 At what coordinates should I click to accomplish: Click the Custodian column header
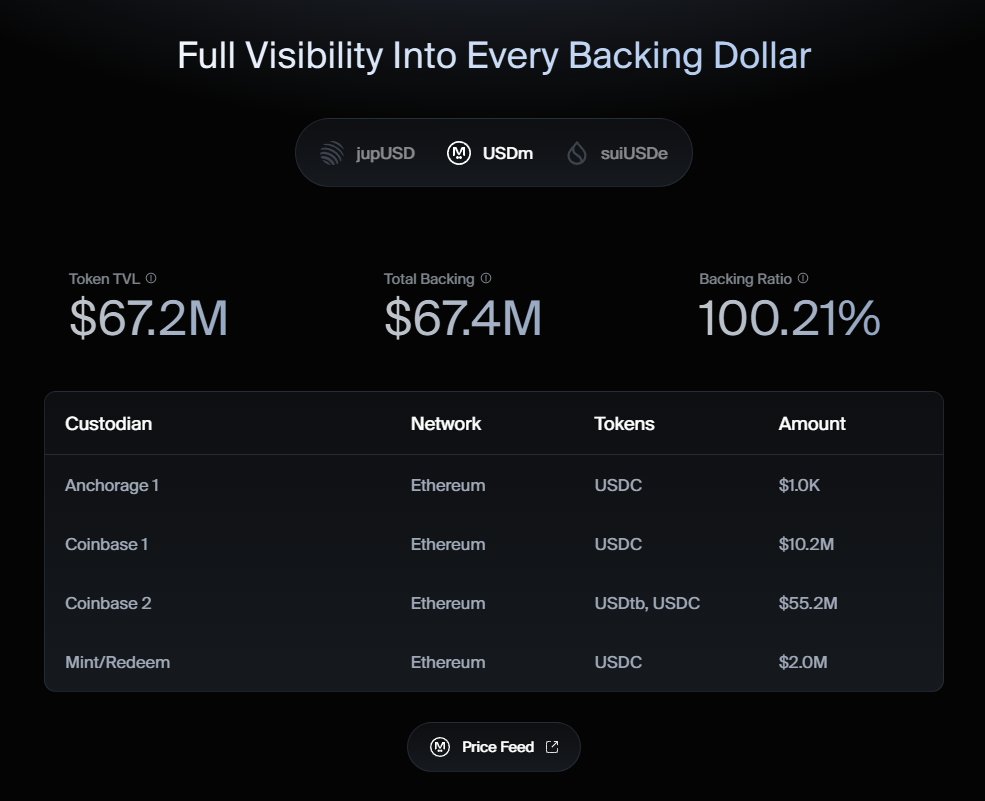click(109, 423)
